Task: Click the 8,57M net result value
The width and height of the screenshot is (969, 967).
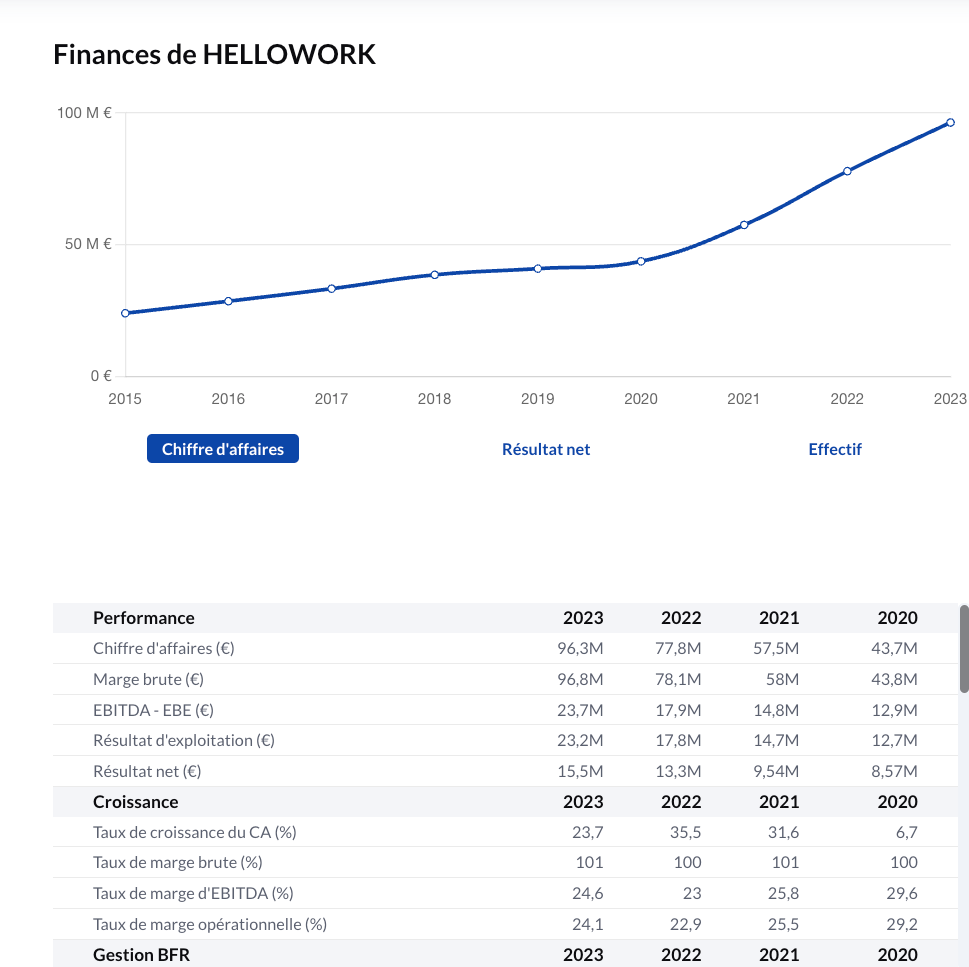Action: pos(894,771)
